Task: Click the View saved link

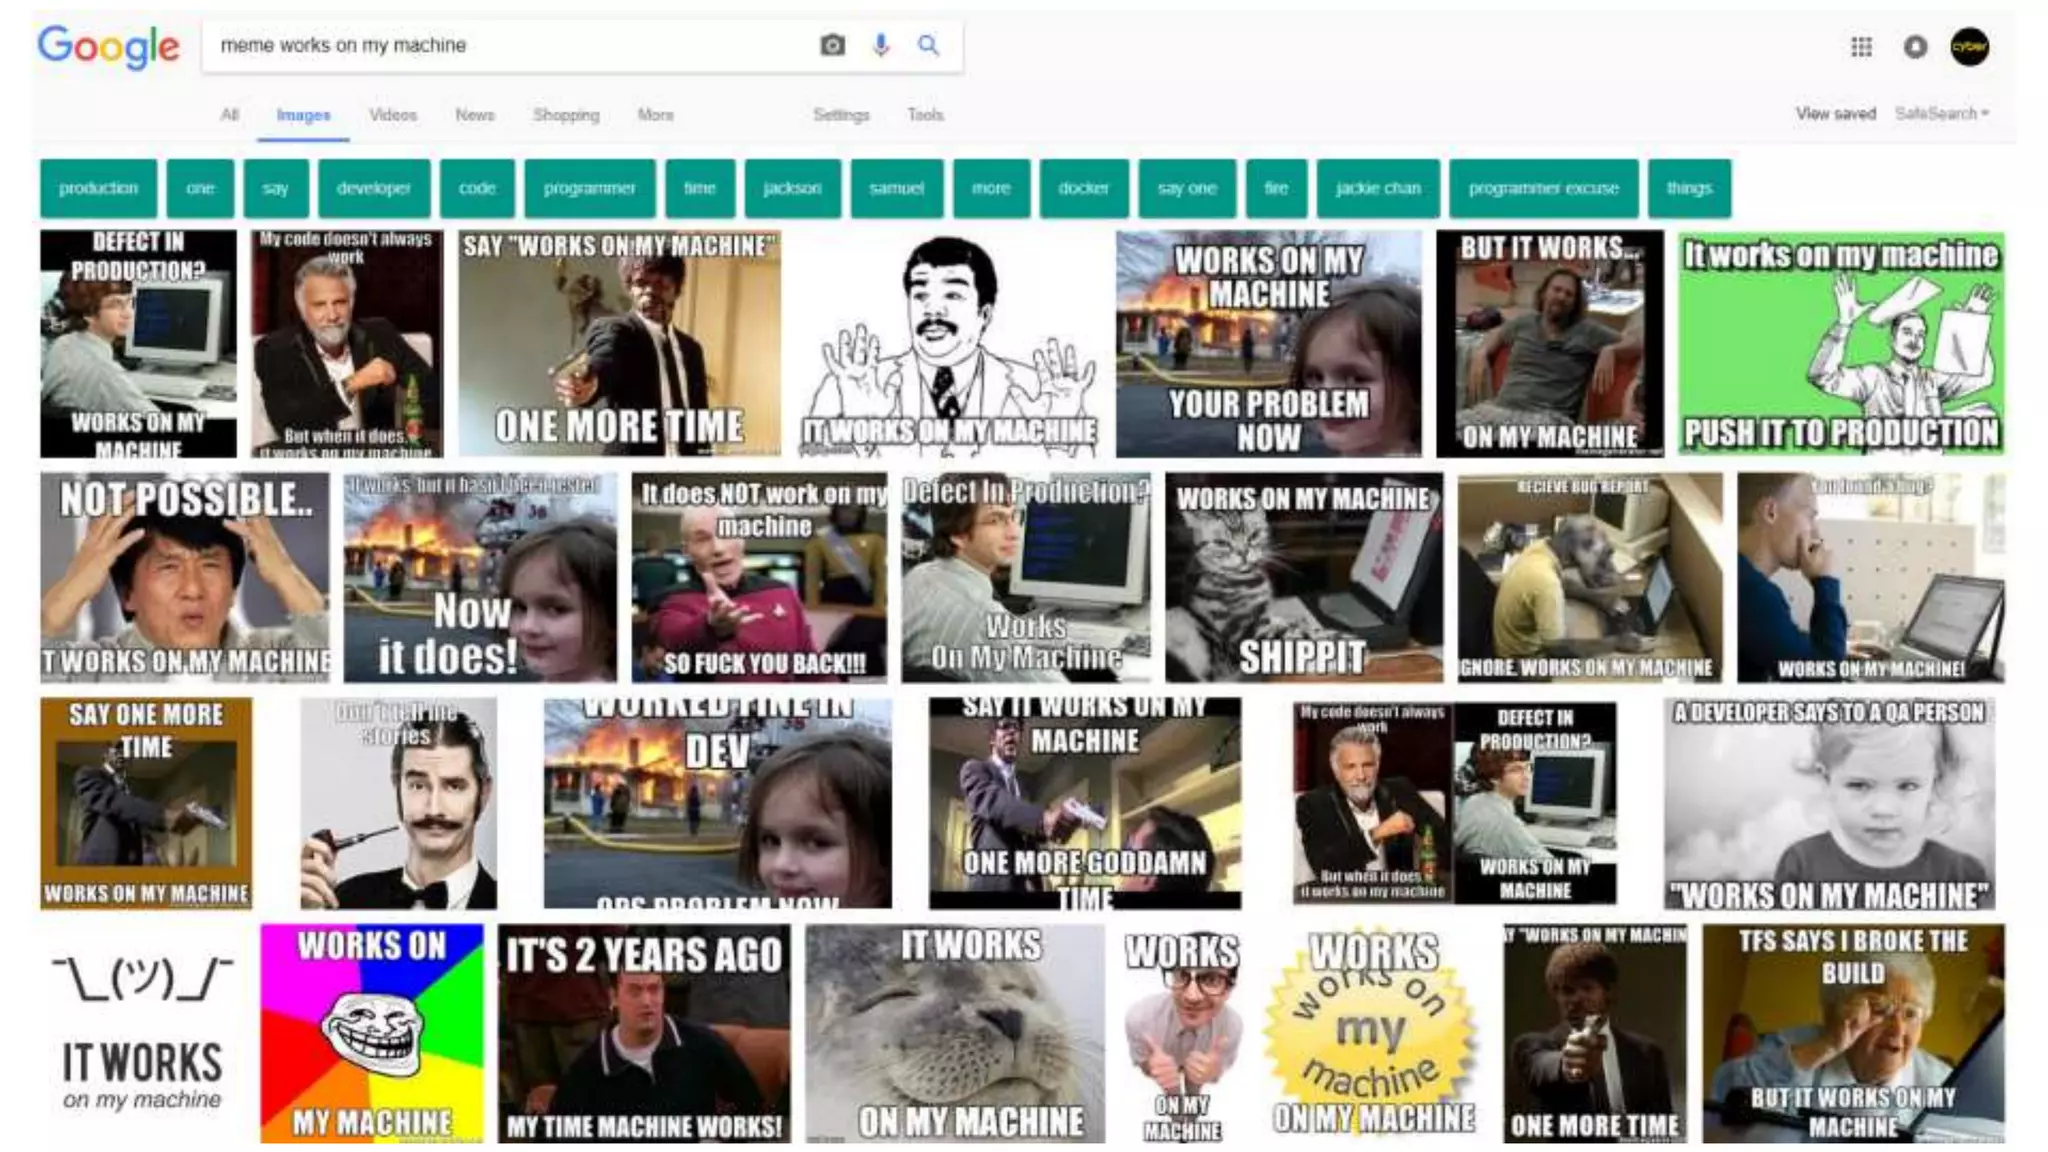Action: point(1835,114)
